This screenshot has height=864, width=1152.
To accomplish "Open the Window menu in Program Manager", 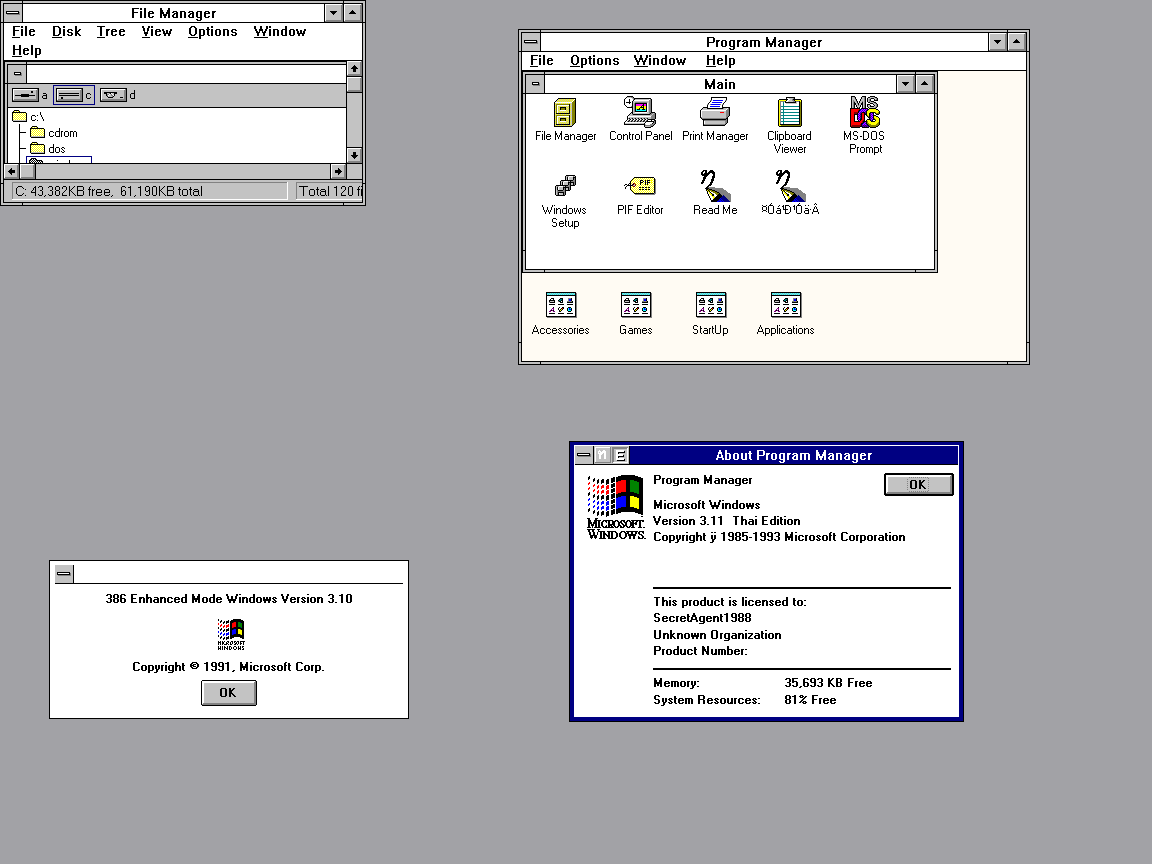I will pos(659,60).
